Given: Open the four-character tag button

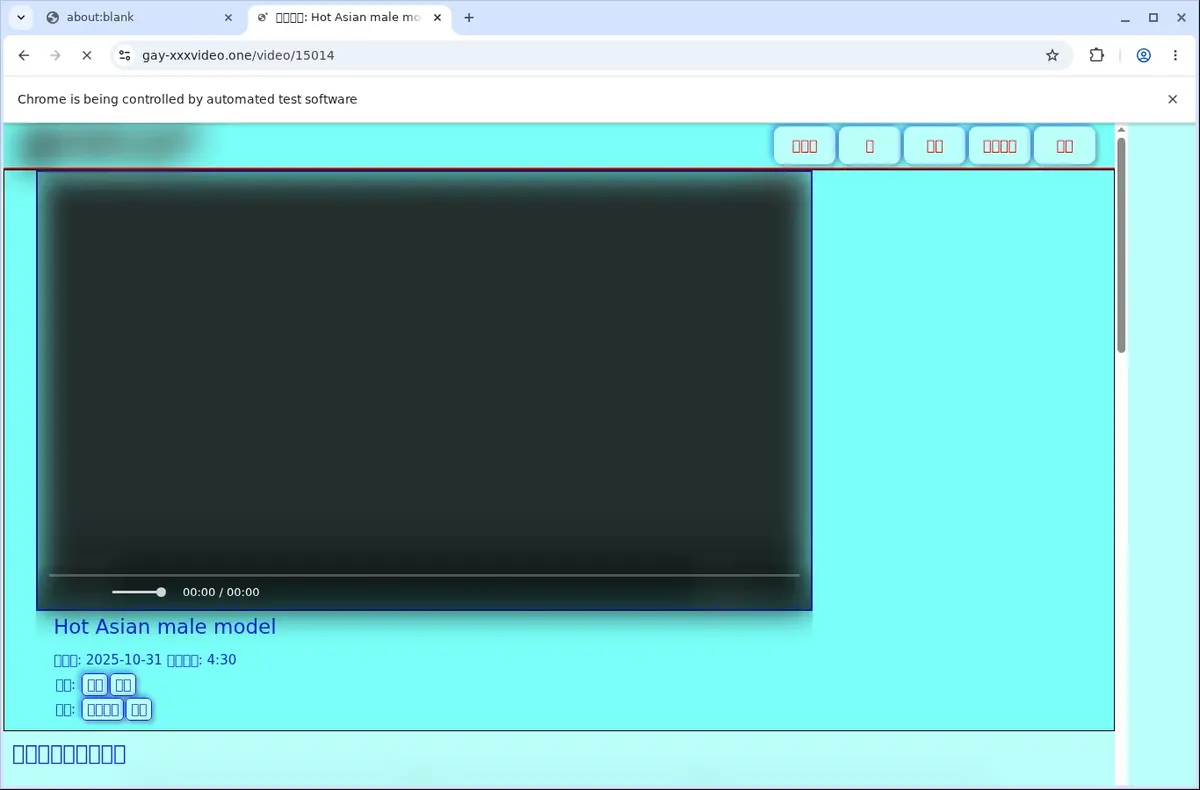Looking at the screenshot, I should [x=103, y=710].
